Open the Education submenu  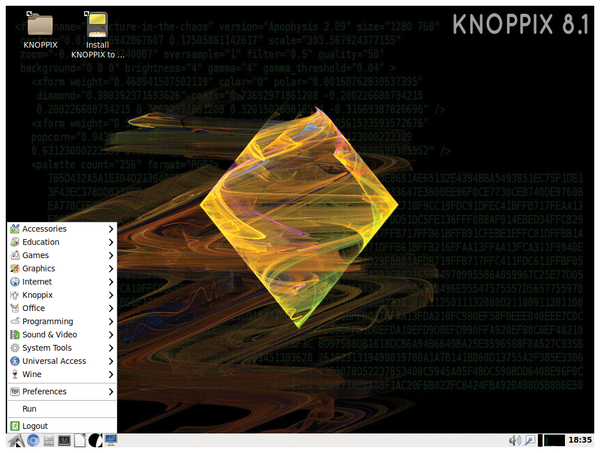62,242
